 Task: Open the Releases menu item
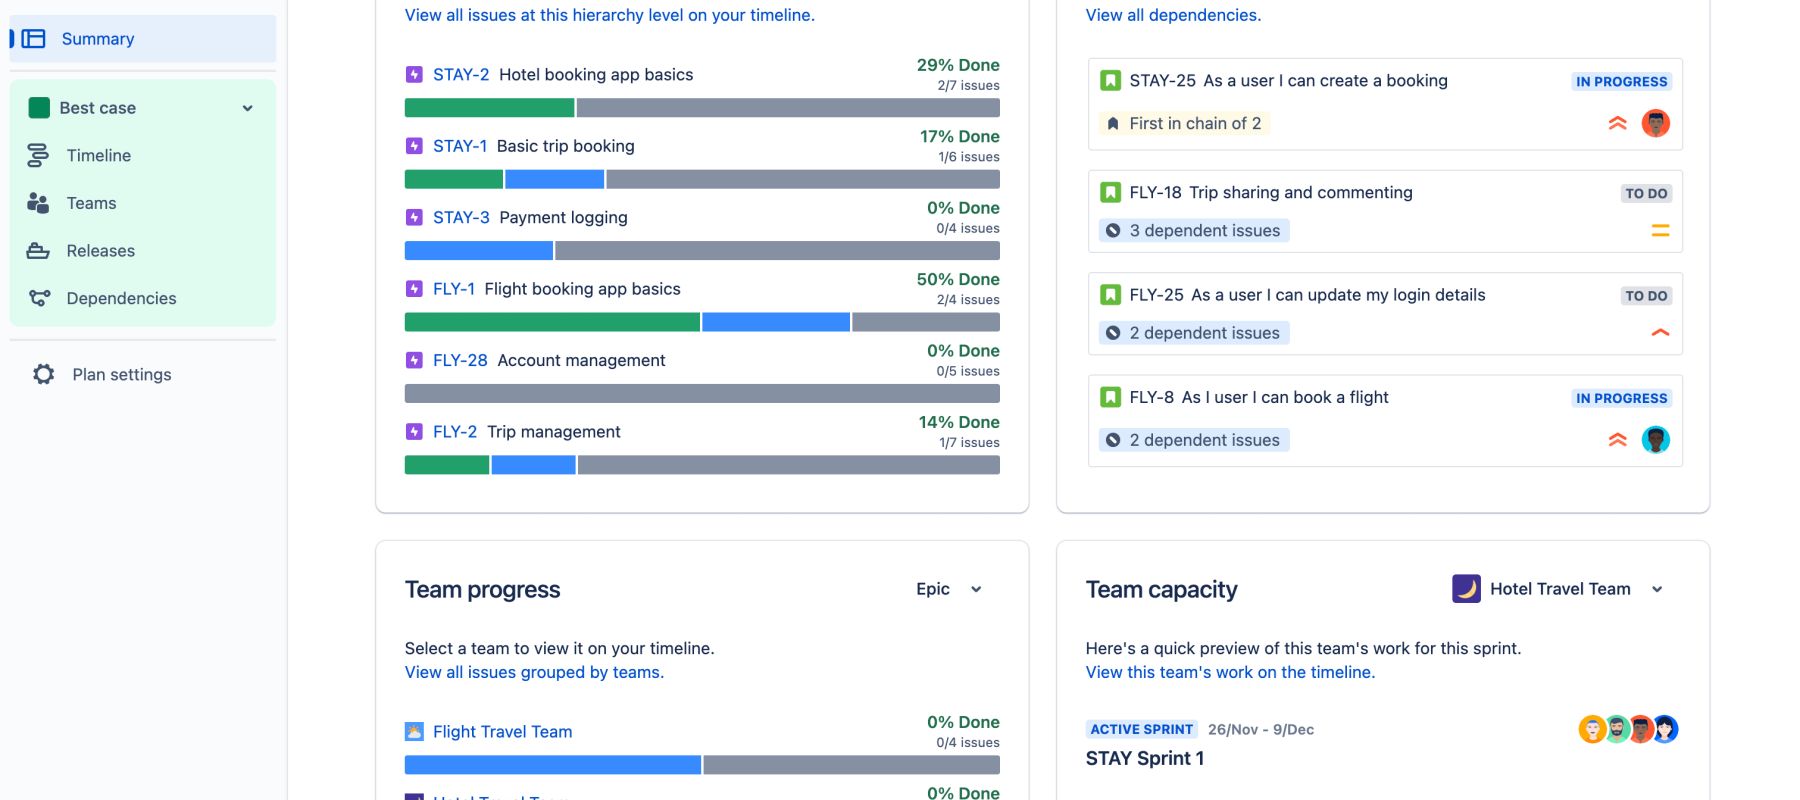pos(100,251)
